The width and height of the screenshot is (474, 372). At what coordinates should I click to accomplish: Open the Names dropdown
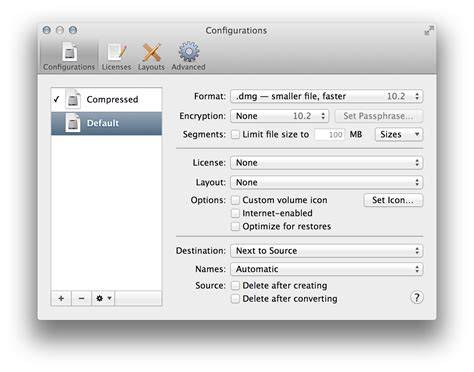[327, 269]
